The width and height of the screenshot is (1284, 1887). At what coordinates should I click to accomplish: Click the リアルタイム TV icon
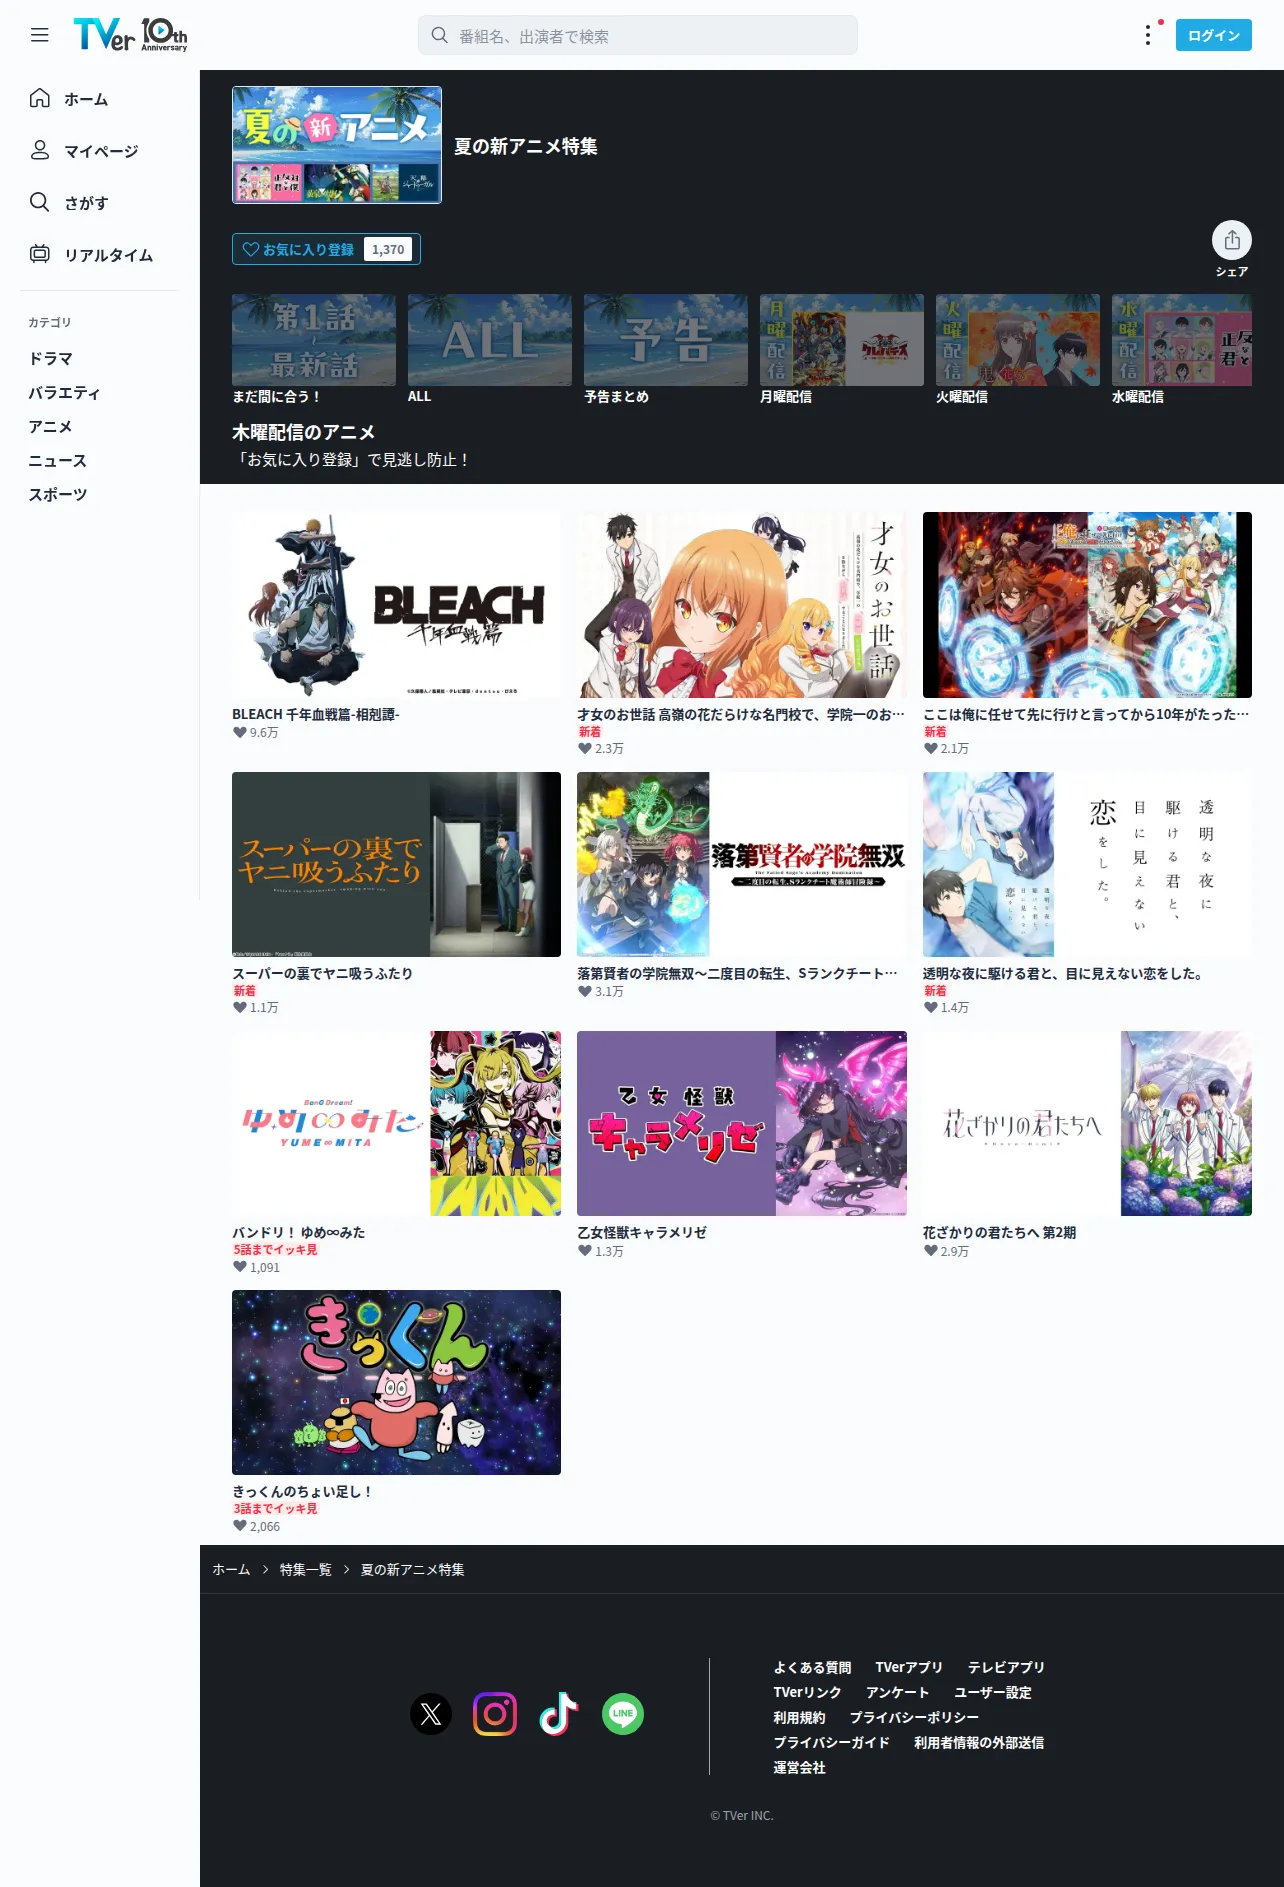[40, 254]
